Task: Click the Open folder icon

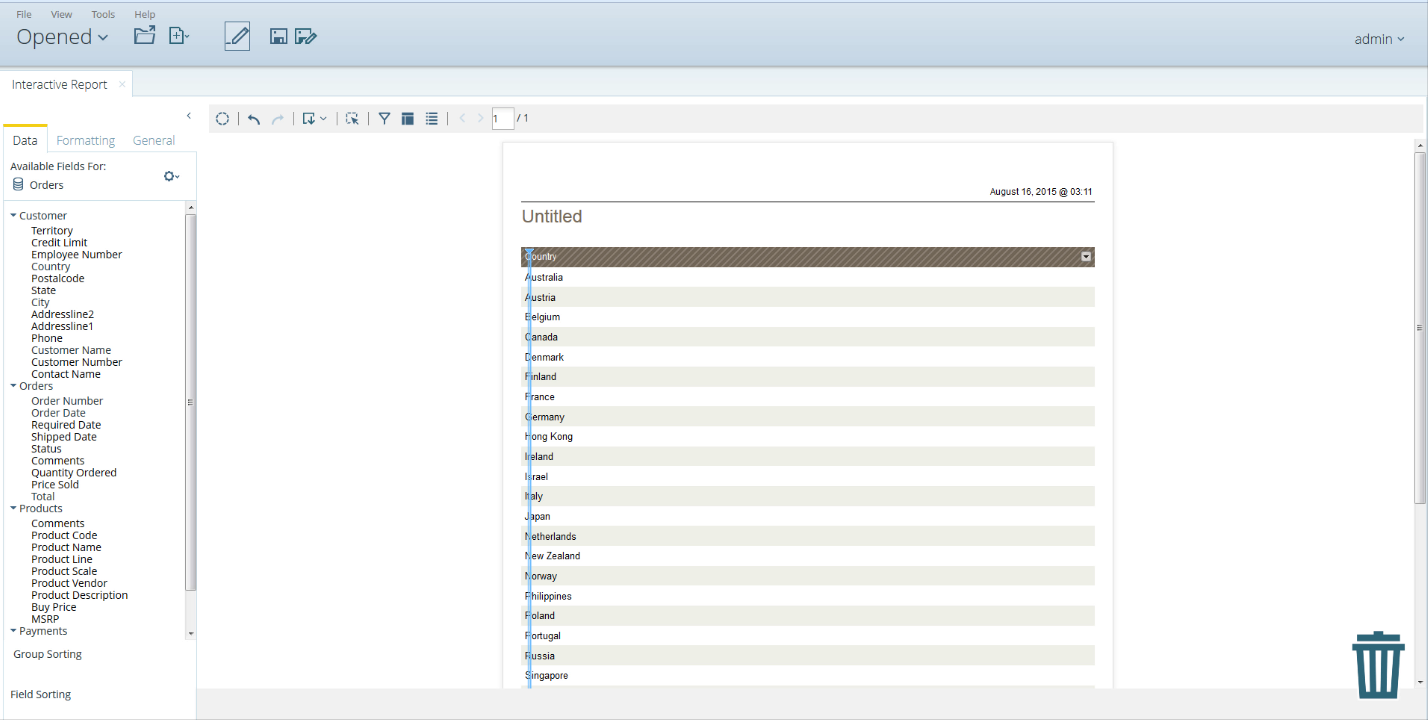Action: coord(145,36)
